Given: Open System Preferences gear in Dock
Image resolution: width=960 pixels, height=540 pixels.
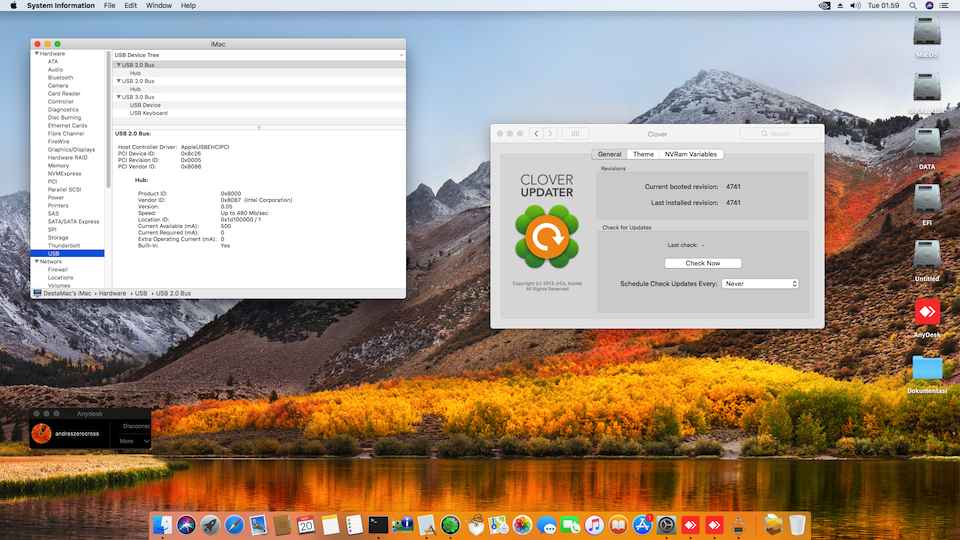Looking at the screenshot, I should click(666, 525).
